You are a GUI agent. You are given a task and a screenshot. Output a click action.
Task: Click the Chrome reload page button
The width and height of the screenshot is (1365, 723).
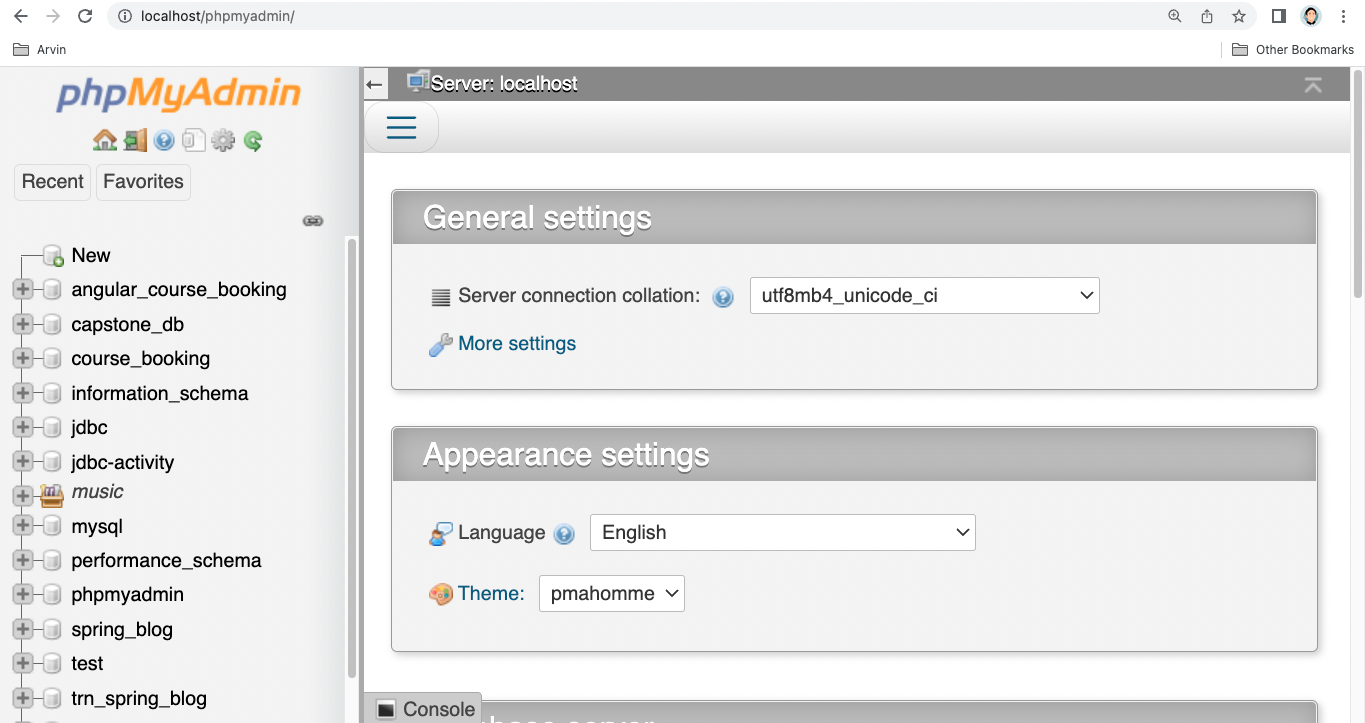(85, 16)
